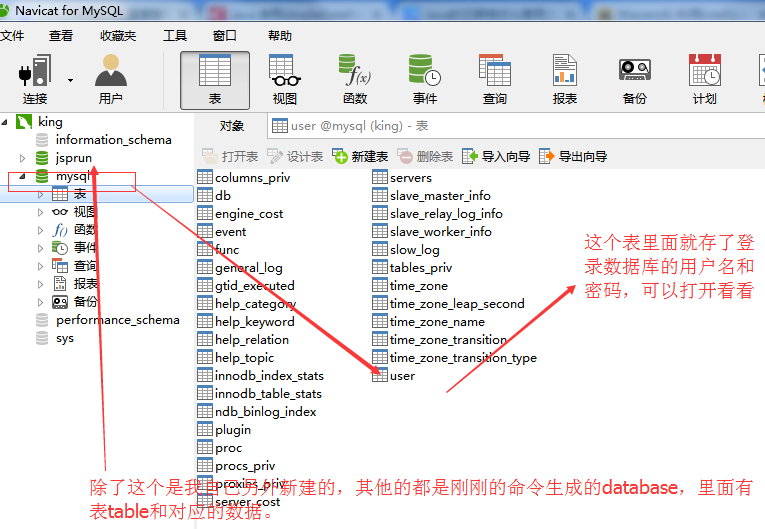The width and height of the screenshot is (765, 529).
Task: Open the 窗口 menu
Action: pos(224,36)
